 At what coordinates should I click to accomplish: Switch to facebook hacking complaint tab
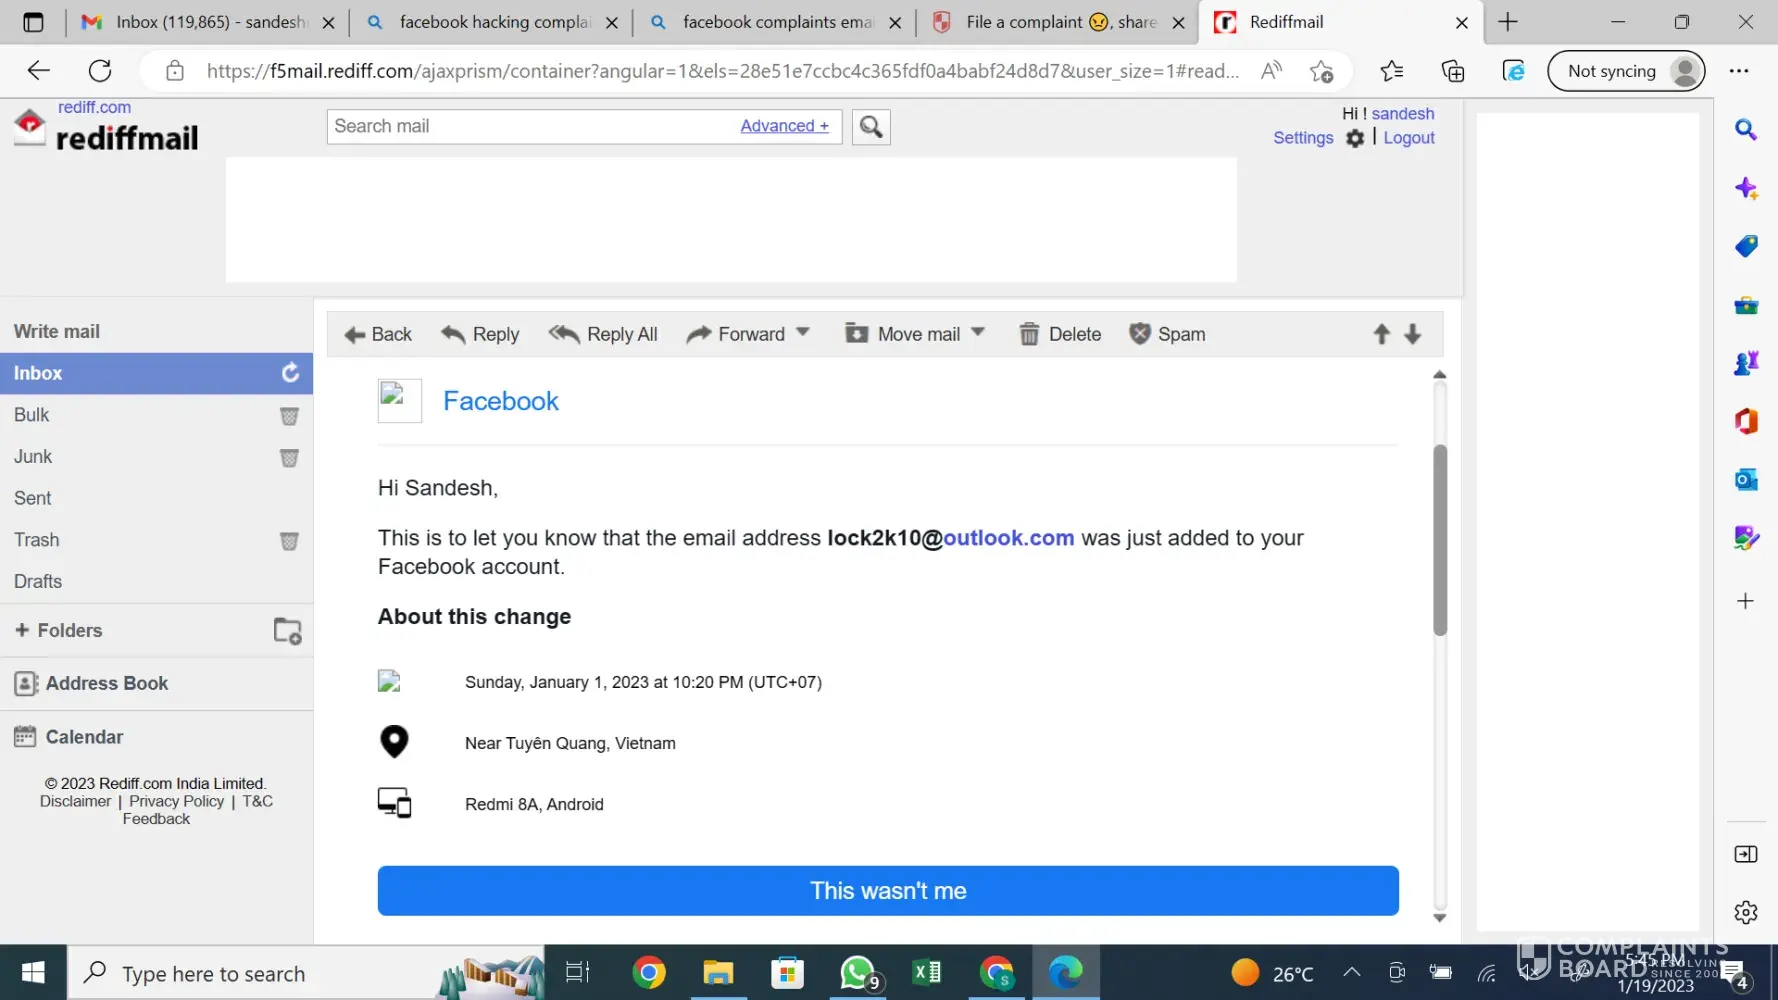[x=491, y=22]
